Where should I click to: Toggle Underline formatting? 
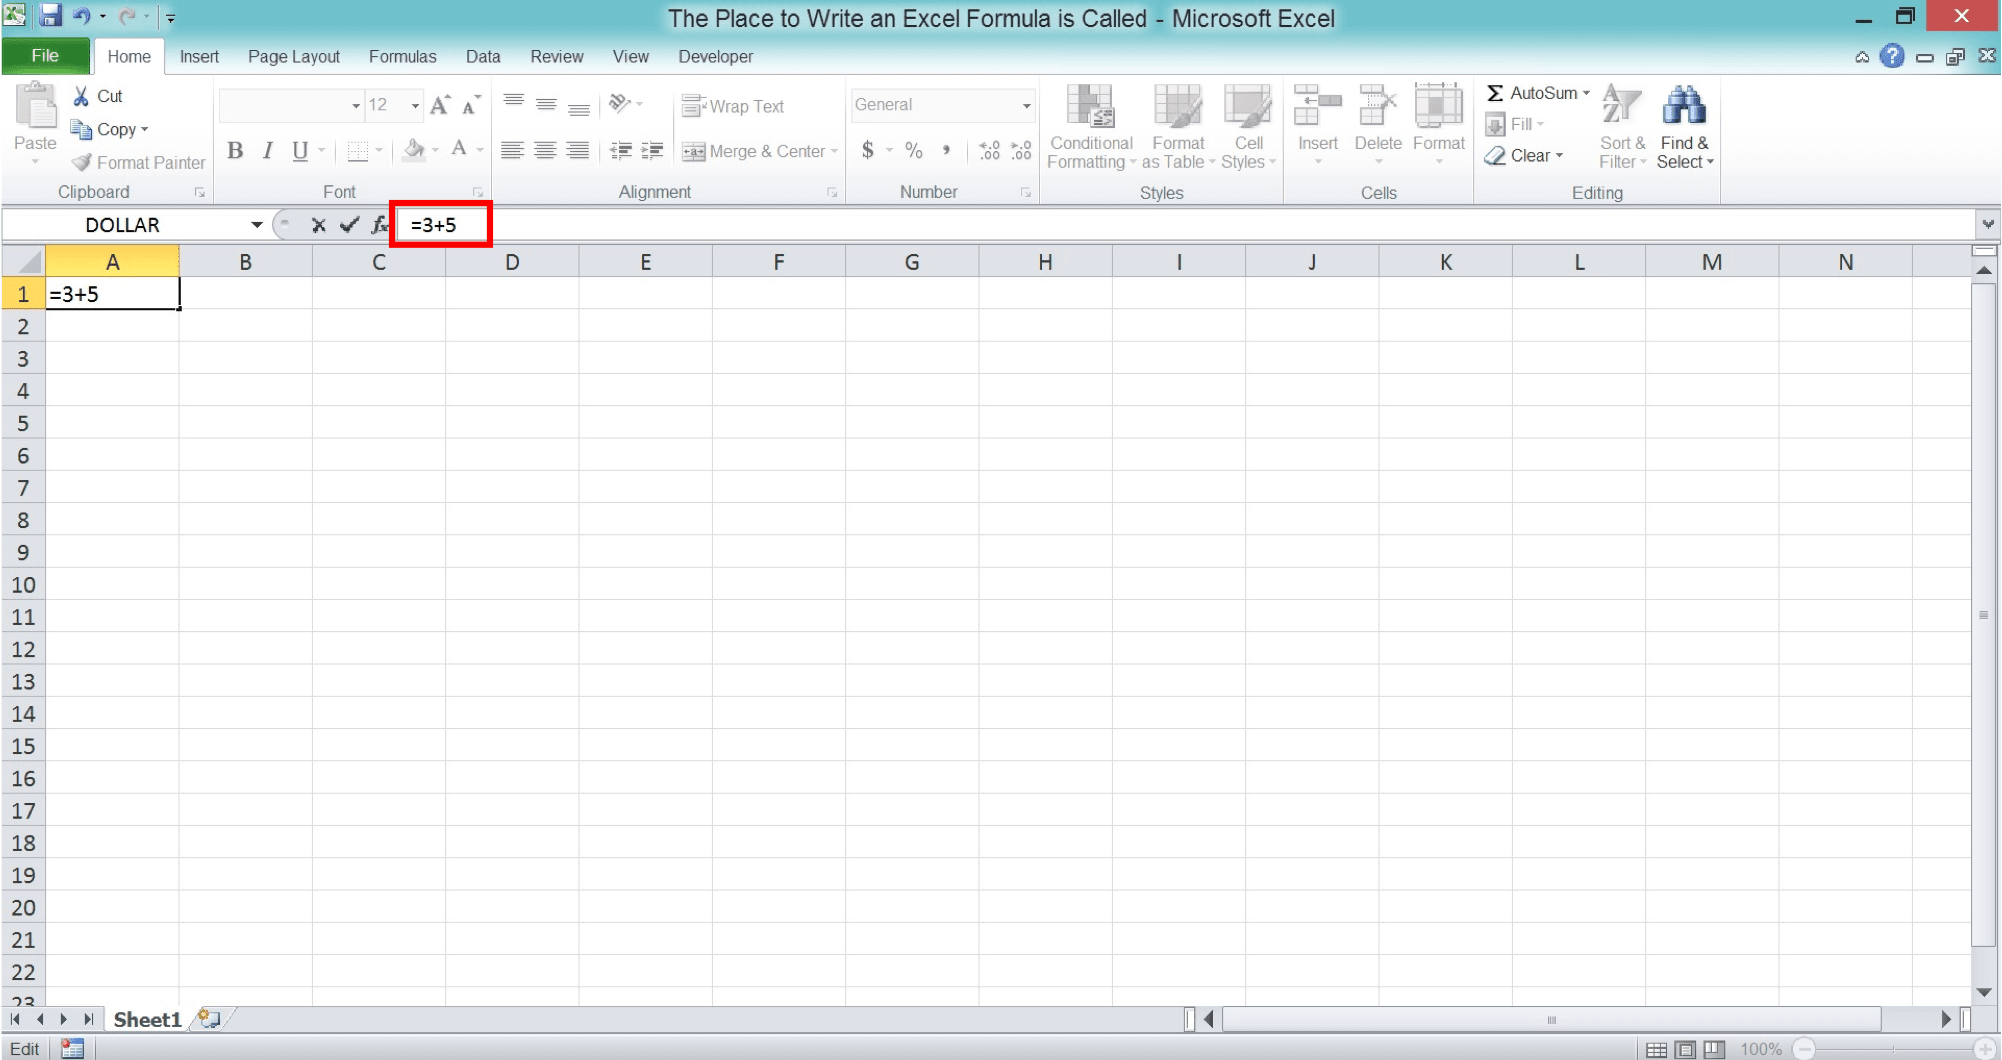pos(300,151)
